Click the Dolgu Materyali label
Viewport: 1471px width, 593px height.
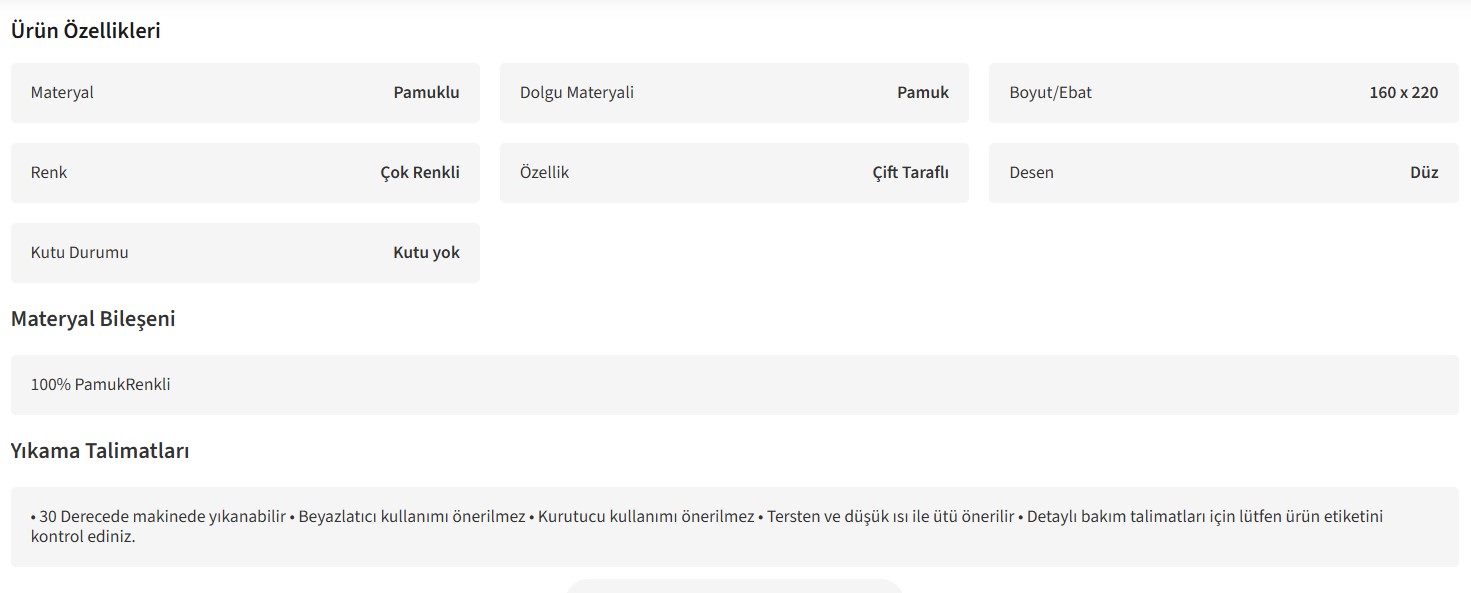pyautogui.click(x=576, y=93)
